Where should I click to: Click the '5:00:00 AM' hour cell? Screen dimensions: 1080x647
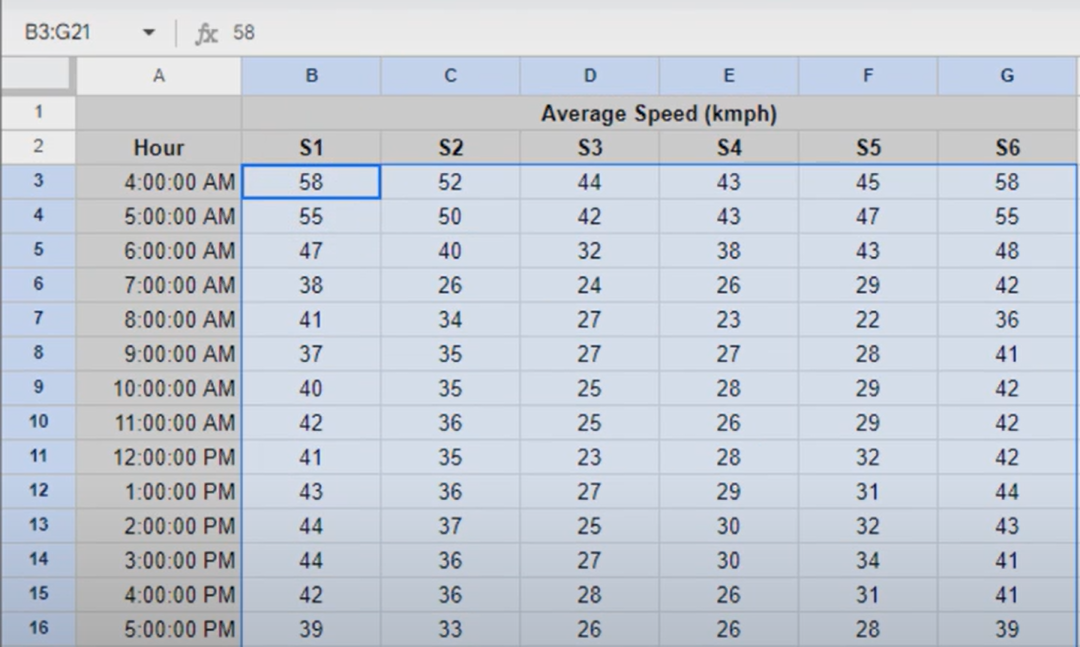click(159, 216)
